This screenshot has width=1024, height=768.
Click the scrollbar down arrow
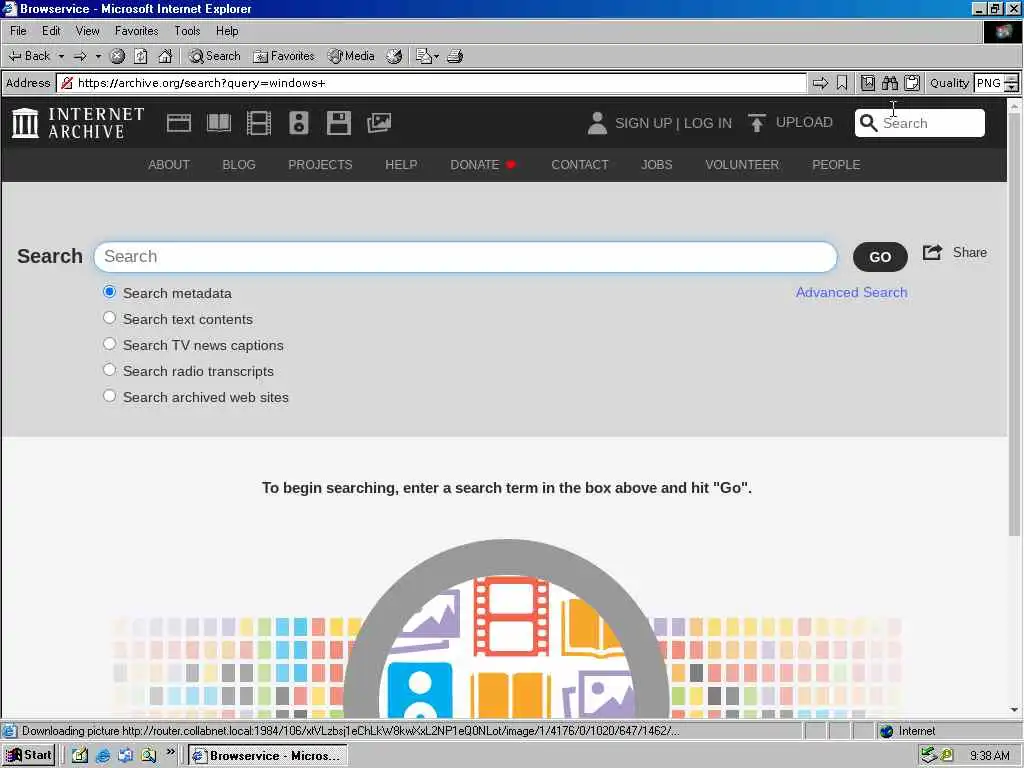pyautogui.click(x=1014, y=710)
